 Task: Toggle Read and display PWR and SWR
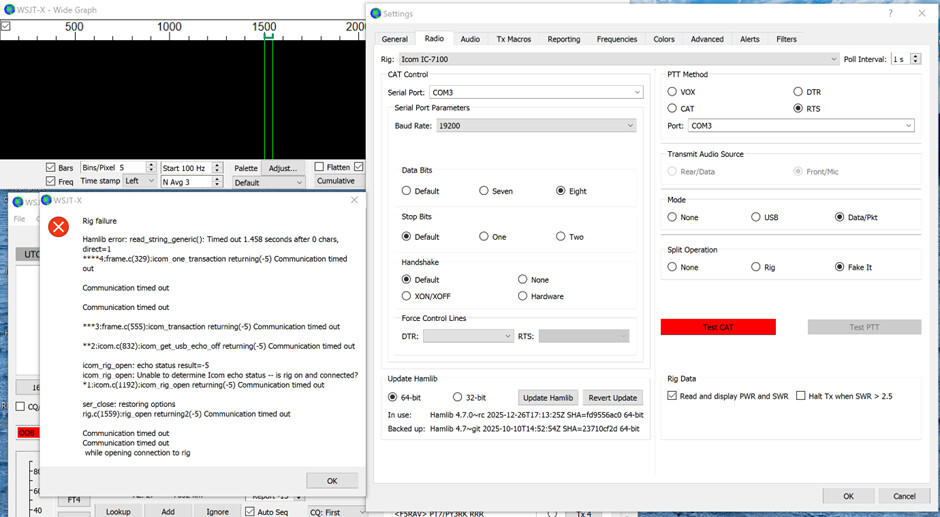coord(672,396)
